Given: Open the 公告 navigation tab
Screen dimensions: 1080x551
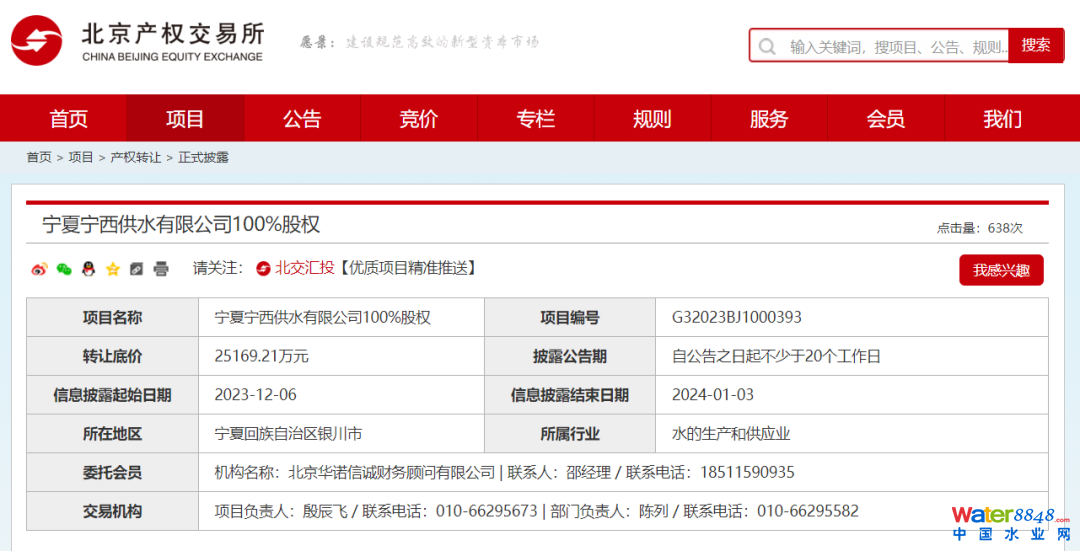Looking at the screenshot, I should 302,119.
